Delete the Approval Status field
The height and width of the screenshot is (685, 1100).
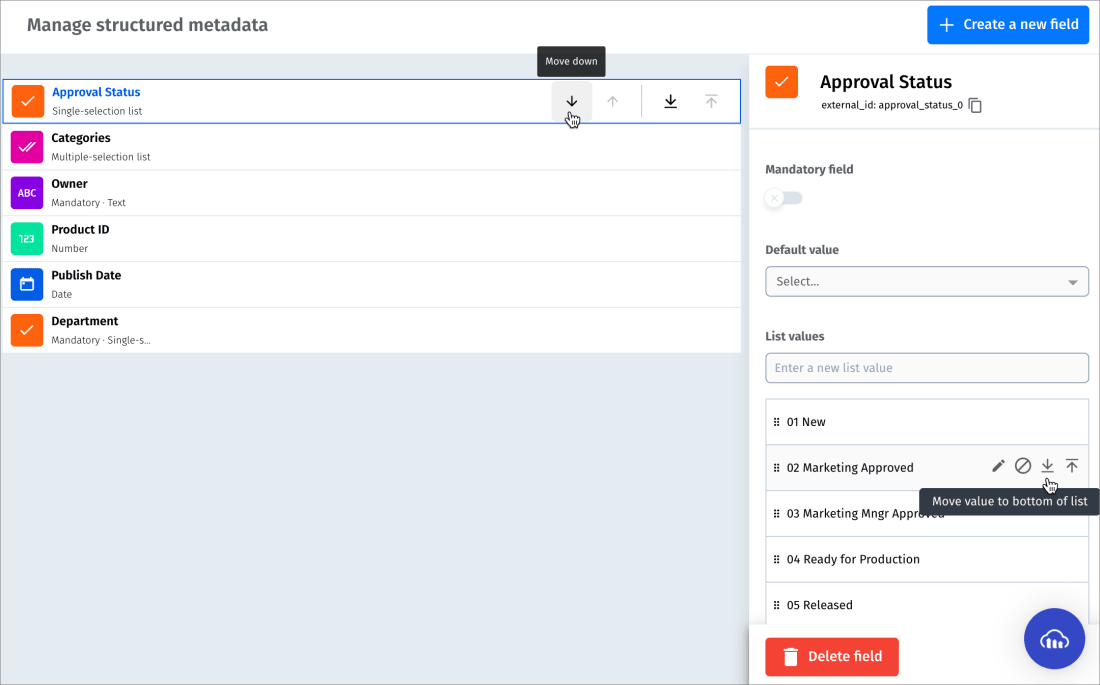coord(832,656)
